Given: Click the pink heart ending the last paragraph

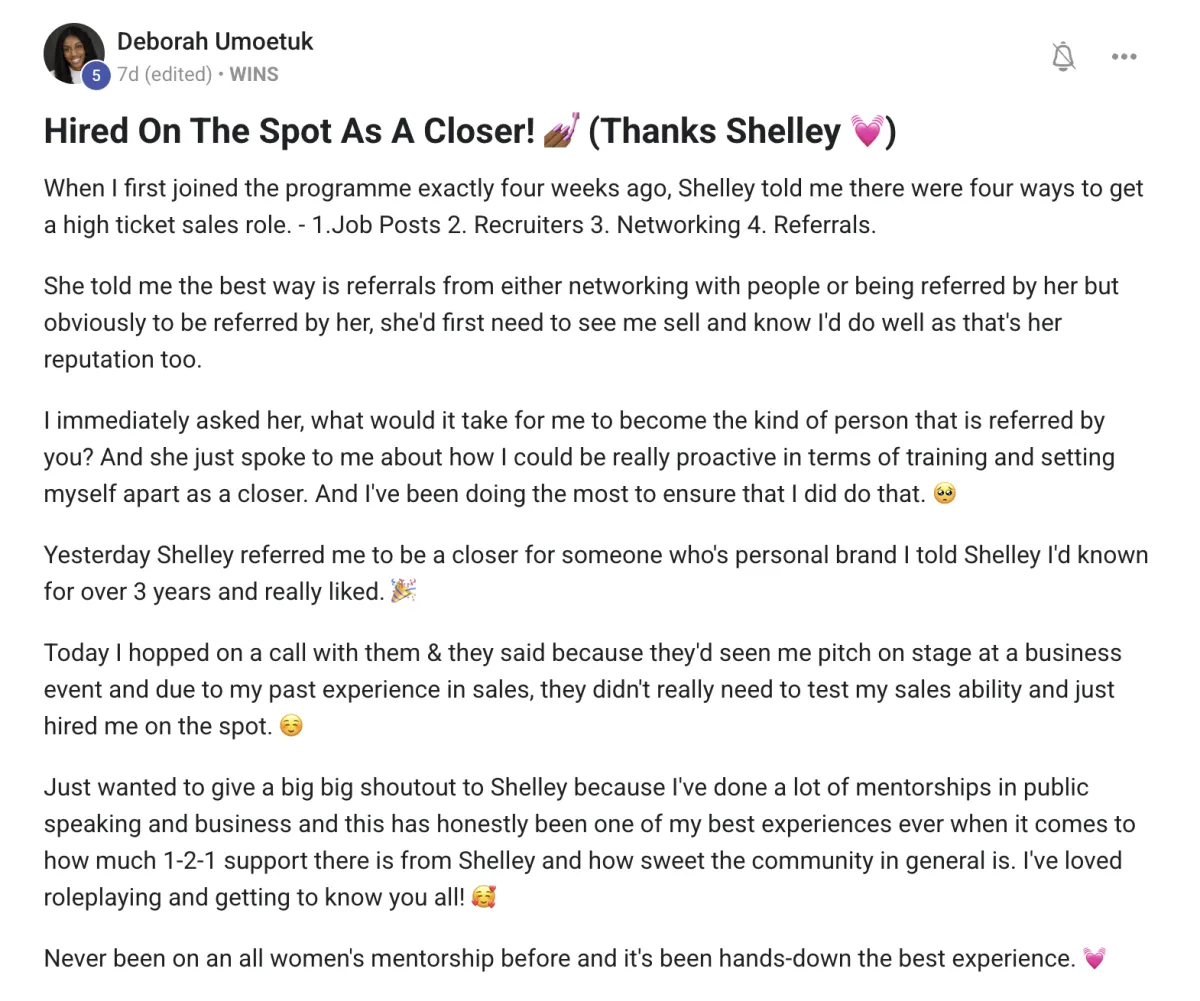Looking at the screenshot, I should point(1094,958).
